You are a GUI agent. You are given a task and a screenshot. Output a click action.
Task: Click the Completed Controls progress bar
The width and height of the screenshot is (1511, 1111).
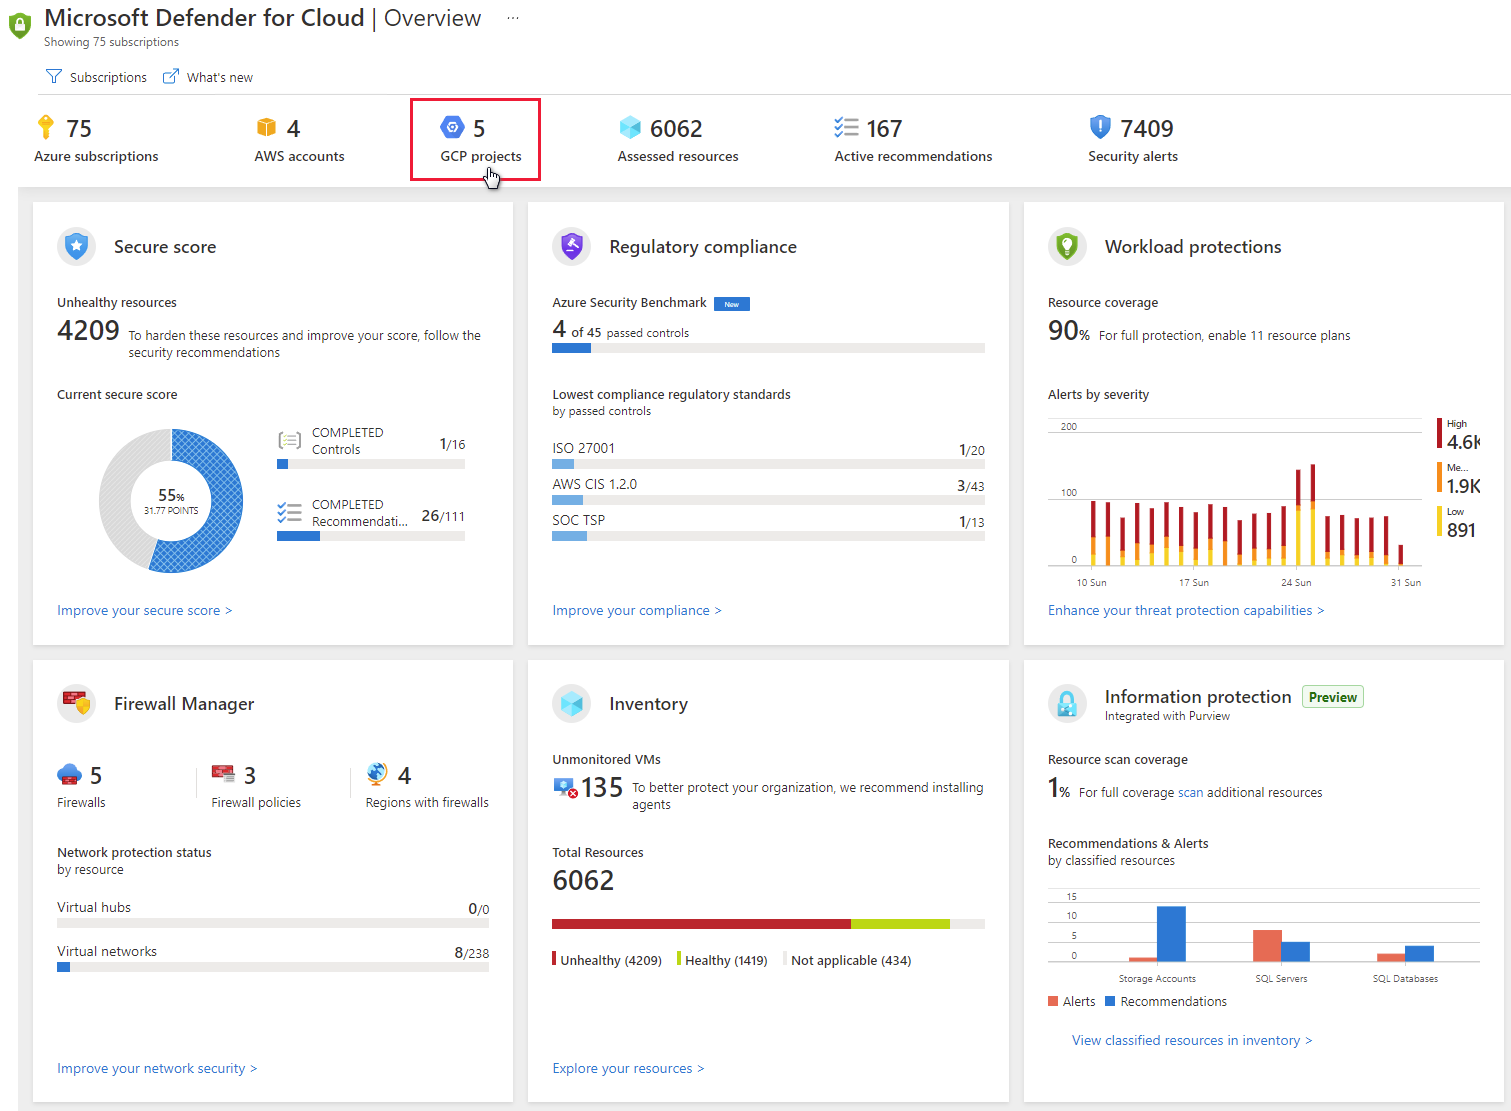[371, 464]
